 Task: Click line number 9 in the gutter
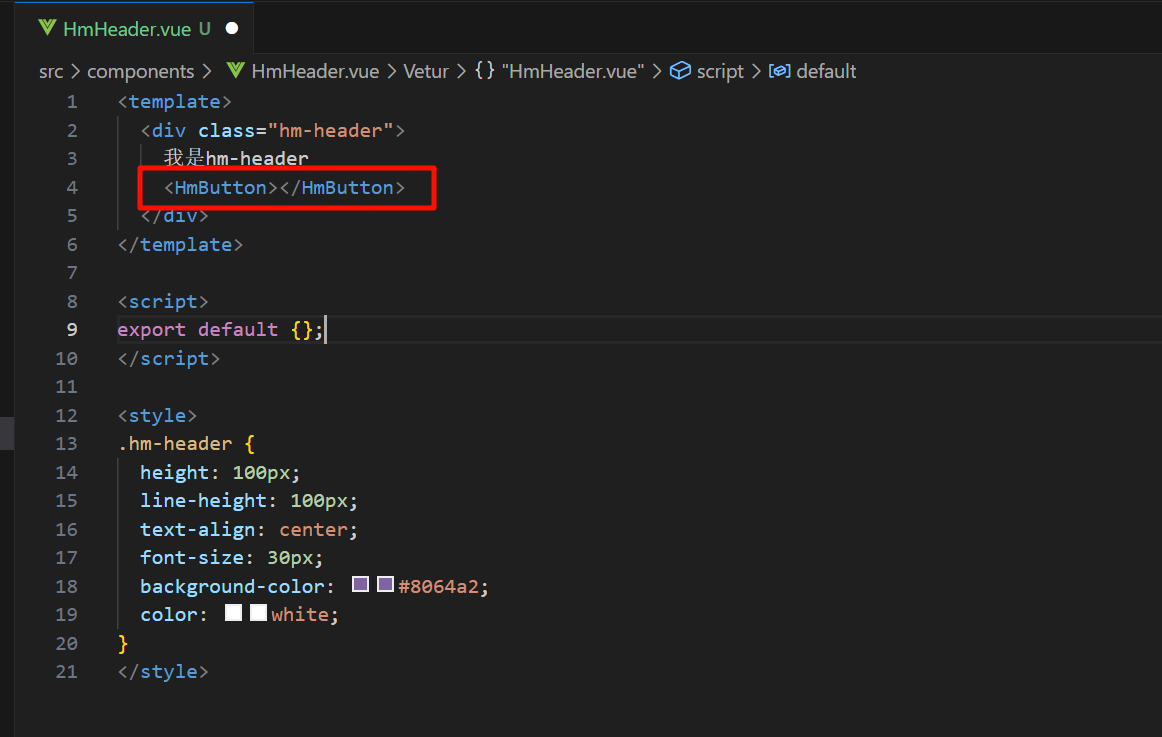72,330
